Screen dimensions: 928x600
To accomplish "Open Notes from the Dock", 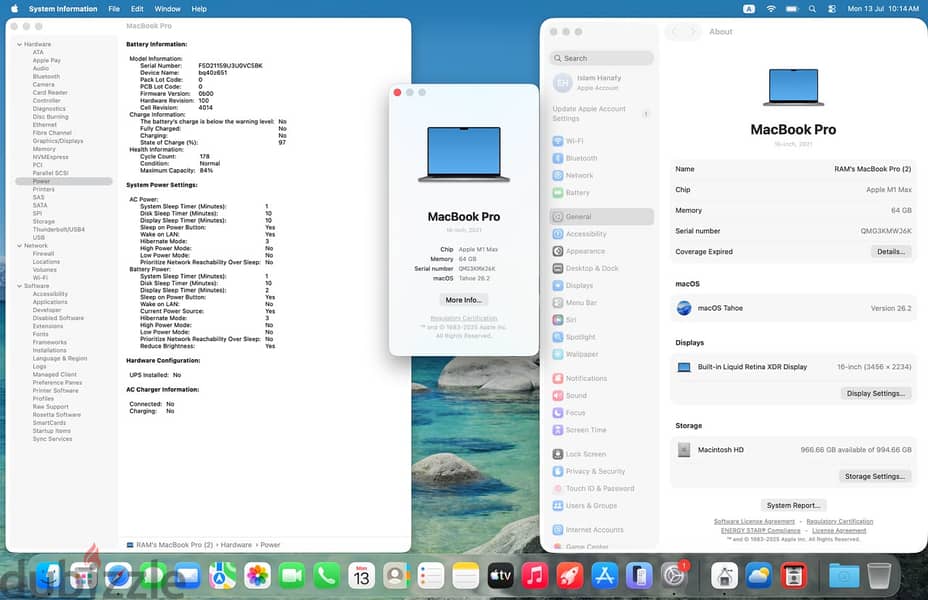I will pyautogui.click(x=465, y=575).
